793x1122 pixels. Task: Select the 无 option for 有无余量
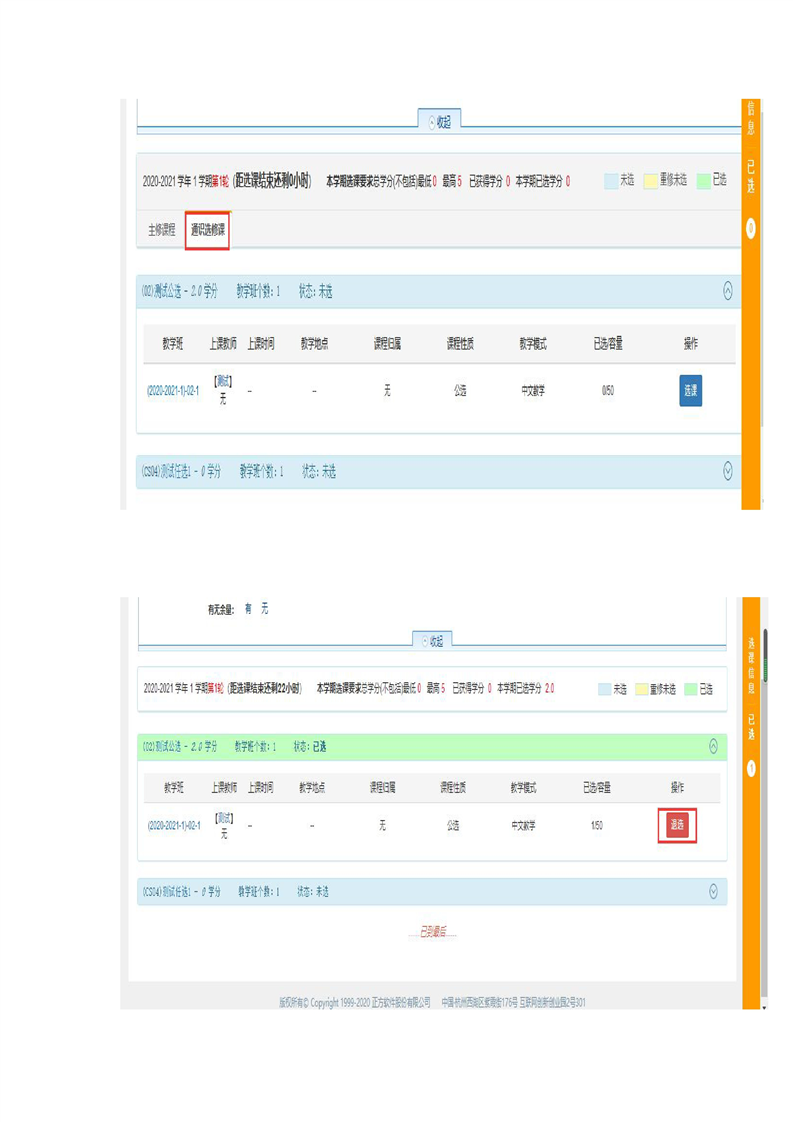pyautogui.click(x=264, y=608)
